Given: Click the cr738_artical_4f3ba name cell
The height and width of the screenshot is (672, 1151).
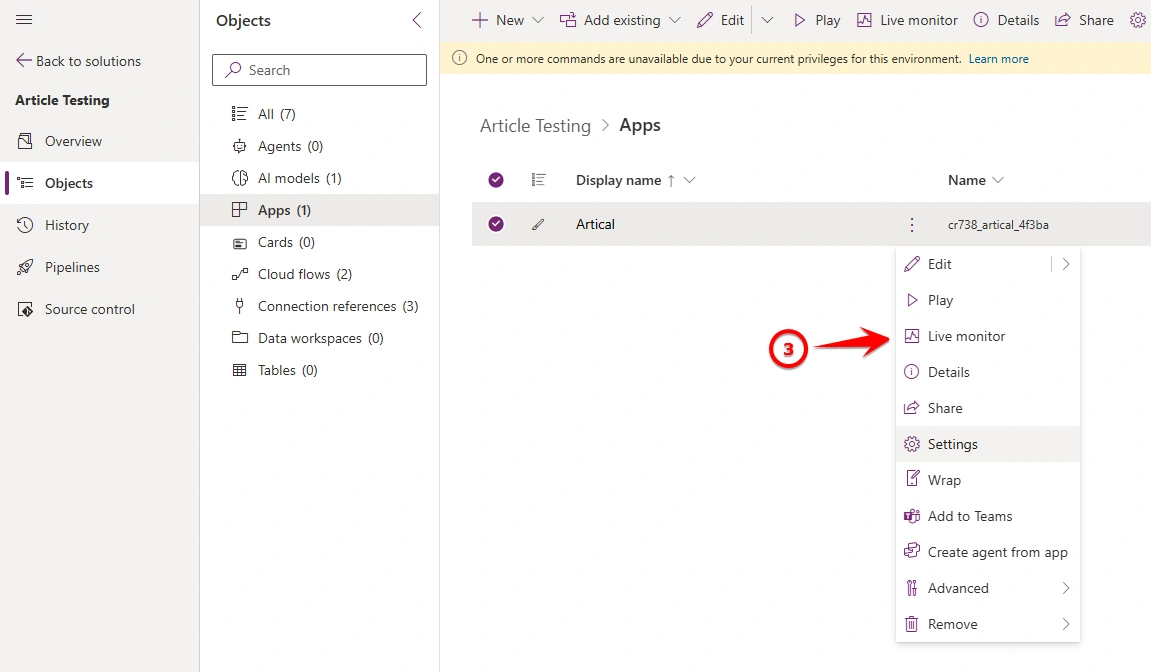Looking at the screenshot, I should point(998,225).
